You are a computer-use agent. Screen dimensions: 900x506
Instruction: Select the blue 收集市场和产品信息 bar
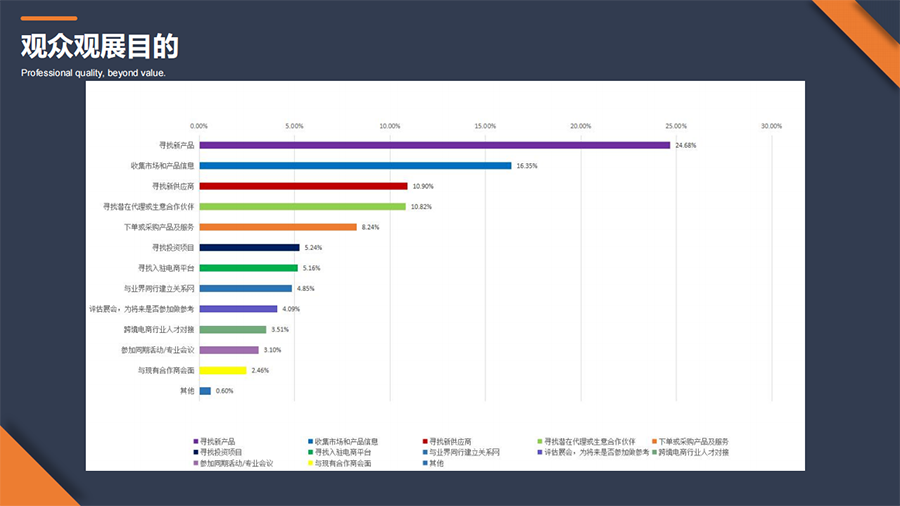[x=355, y=166]
